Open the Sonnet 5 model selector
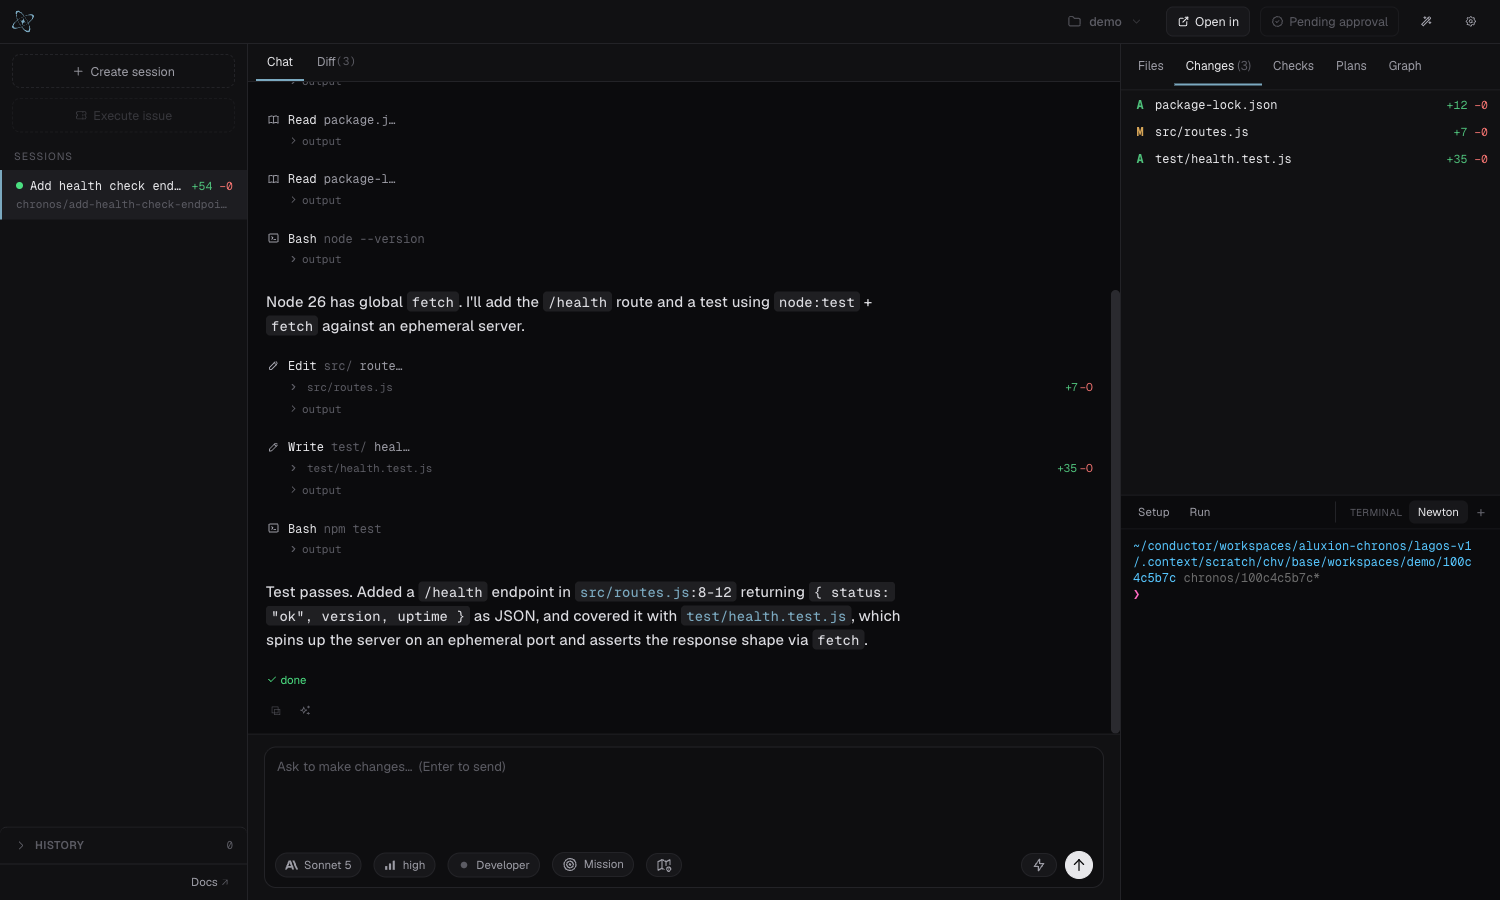Viewport: 1500px width, 900px height. 318,865
